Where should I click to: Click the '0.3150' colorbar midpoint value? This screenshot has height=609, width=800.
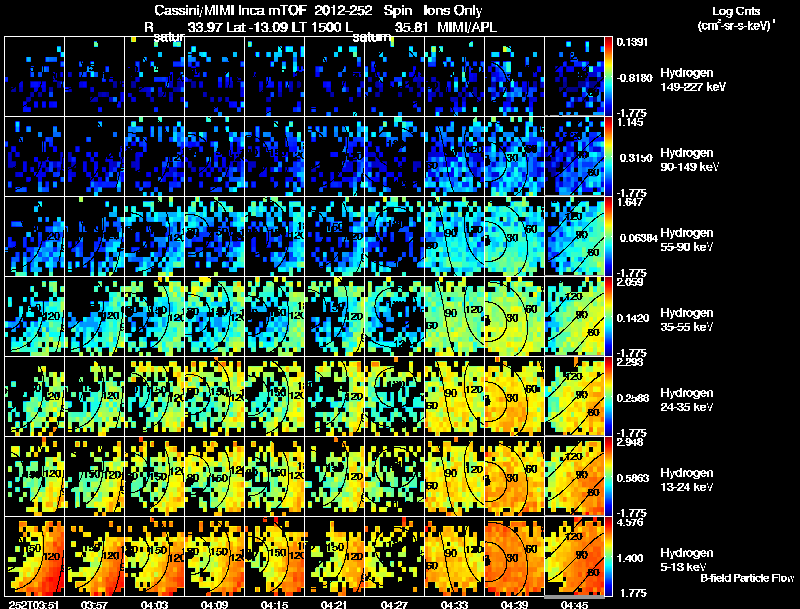(x=636, y=158)
